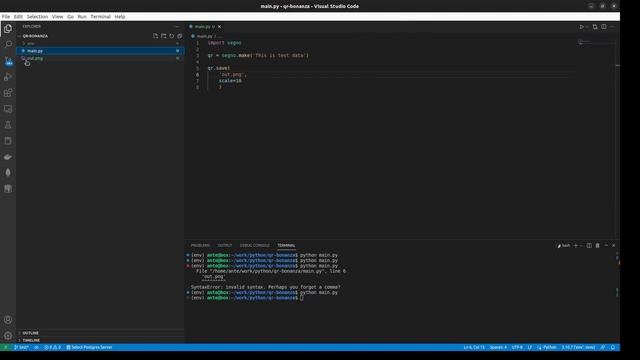This screenshot has height=360, width=640.
Task: Click the git branch in status bar
Action: coord(21,347)
